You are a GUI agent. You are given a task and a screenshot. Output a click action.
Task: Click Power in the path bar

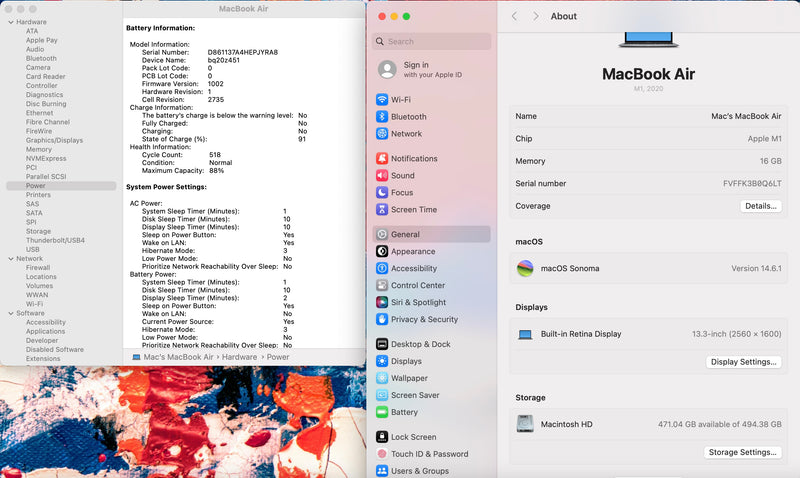point(278,357)
